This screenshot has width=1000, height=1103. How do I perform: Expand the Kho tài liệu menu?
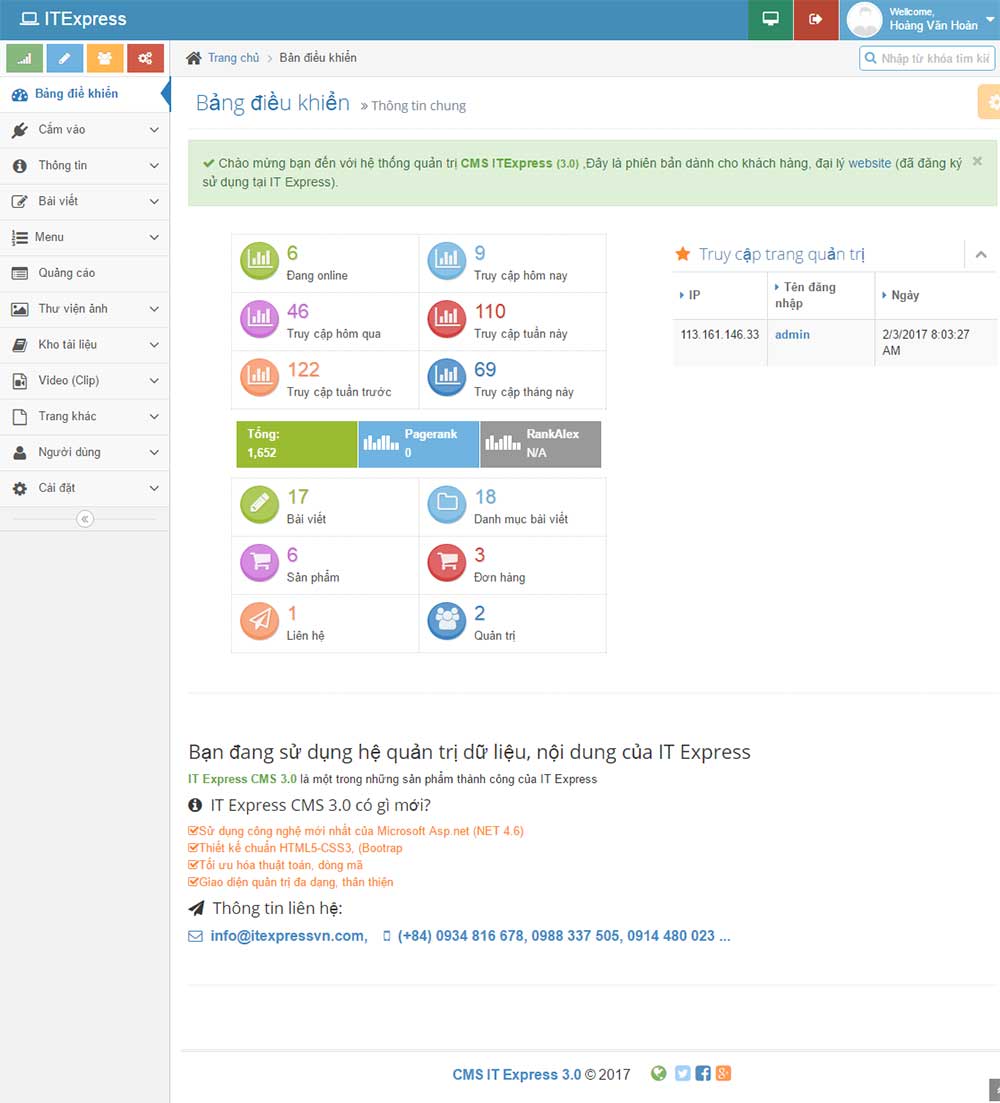pyautogui.click(x=84, y=345)
